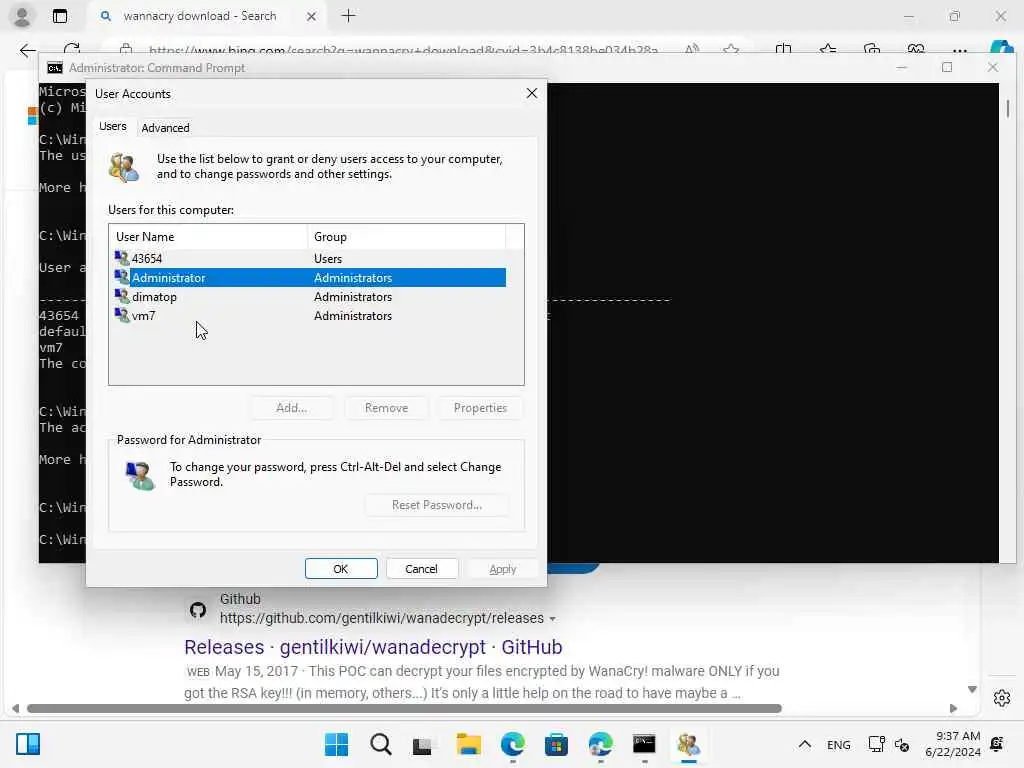The image size is (1024, 768).
Task: Click Edge browser back arrow
Action: (x=27, y=50)
